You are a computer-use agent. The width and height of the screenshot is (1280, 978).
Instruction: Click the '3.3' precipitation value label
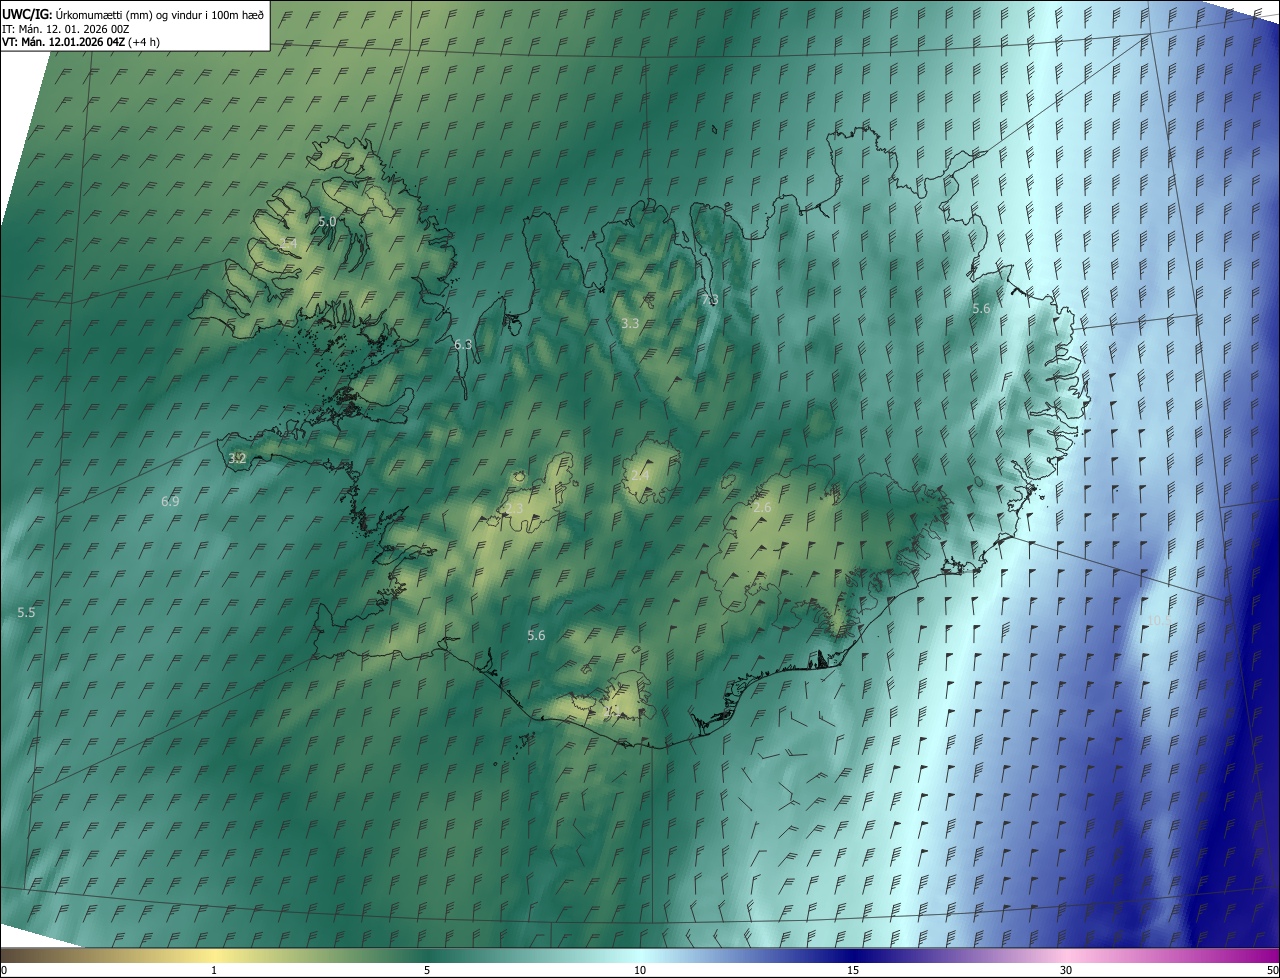point(630,323)
